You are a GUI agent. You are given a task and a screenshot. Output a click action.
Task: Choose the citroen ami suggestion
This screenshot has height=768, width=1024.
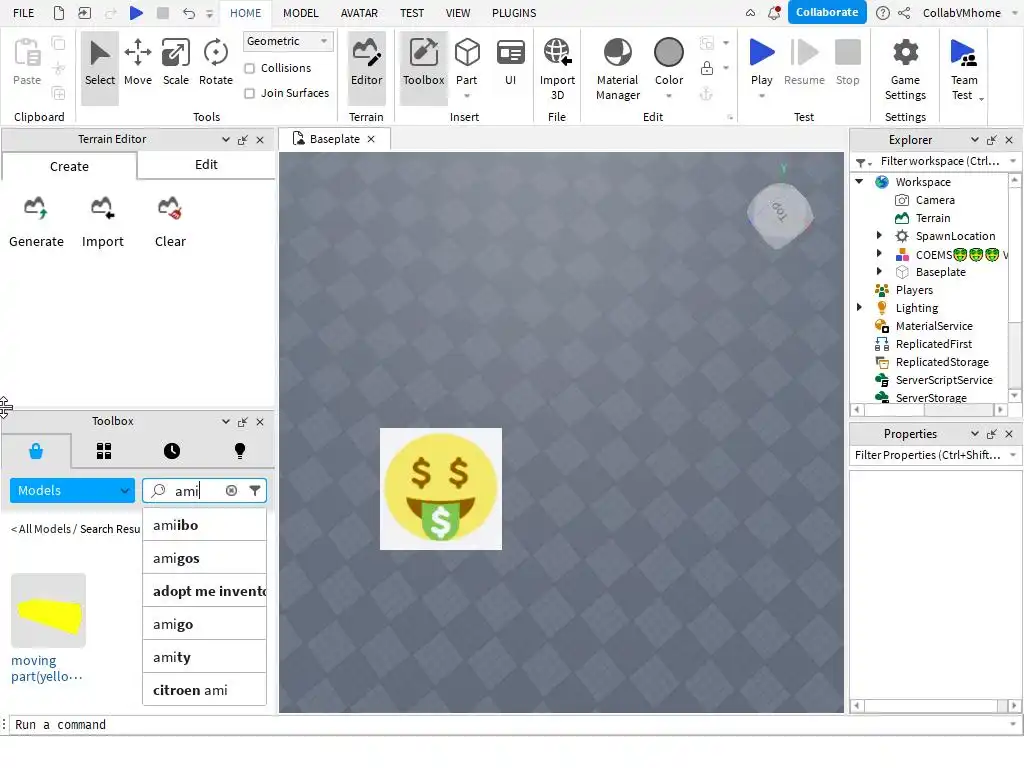click(204, 690)
